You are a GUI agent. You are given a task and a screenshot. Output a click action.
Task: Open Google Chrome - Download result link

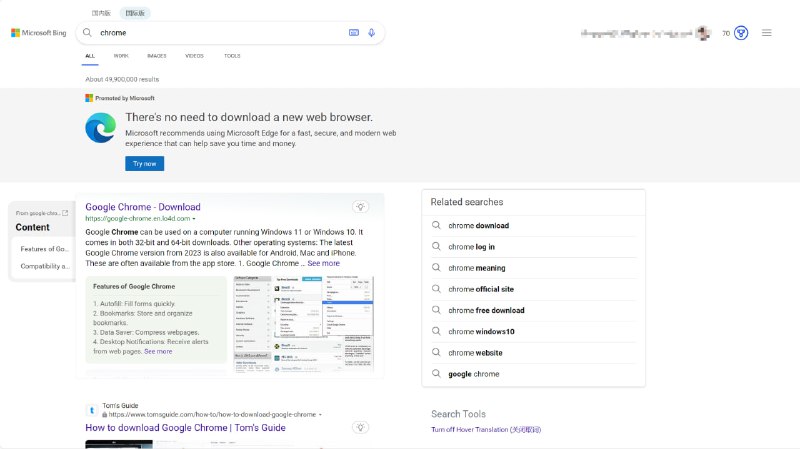[x=143, y=207]
